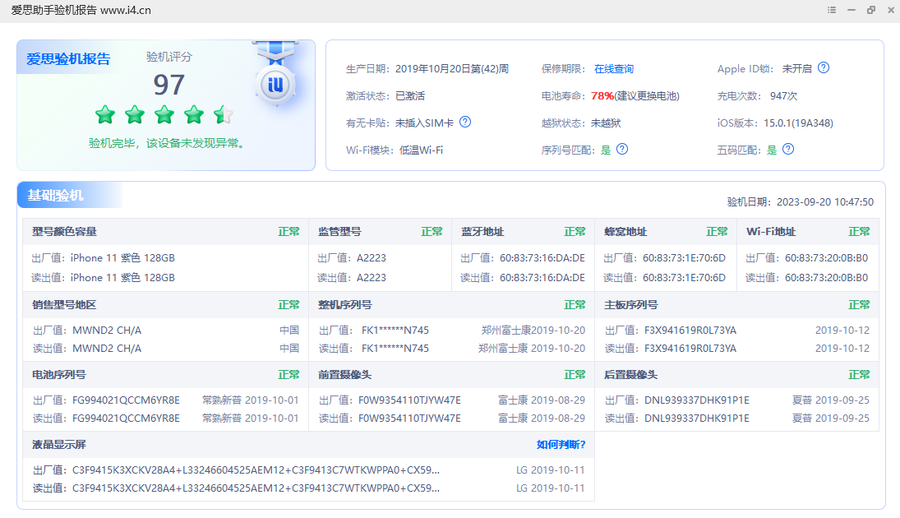The image size is (900, 518).
Task: Click cellular factory address 60:83:73:1E:70:6D
Action: 684,258
